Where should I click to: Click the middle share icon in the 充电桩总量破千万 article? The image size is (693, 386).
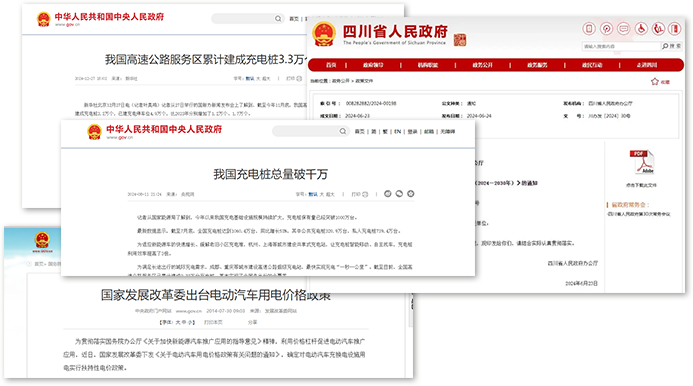(x=399, y=194)
